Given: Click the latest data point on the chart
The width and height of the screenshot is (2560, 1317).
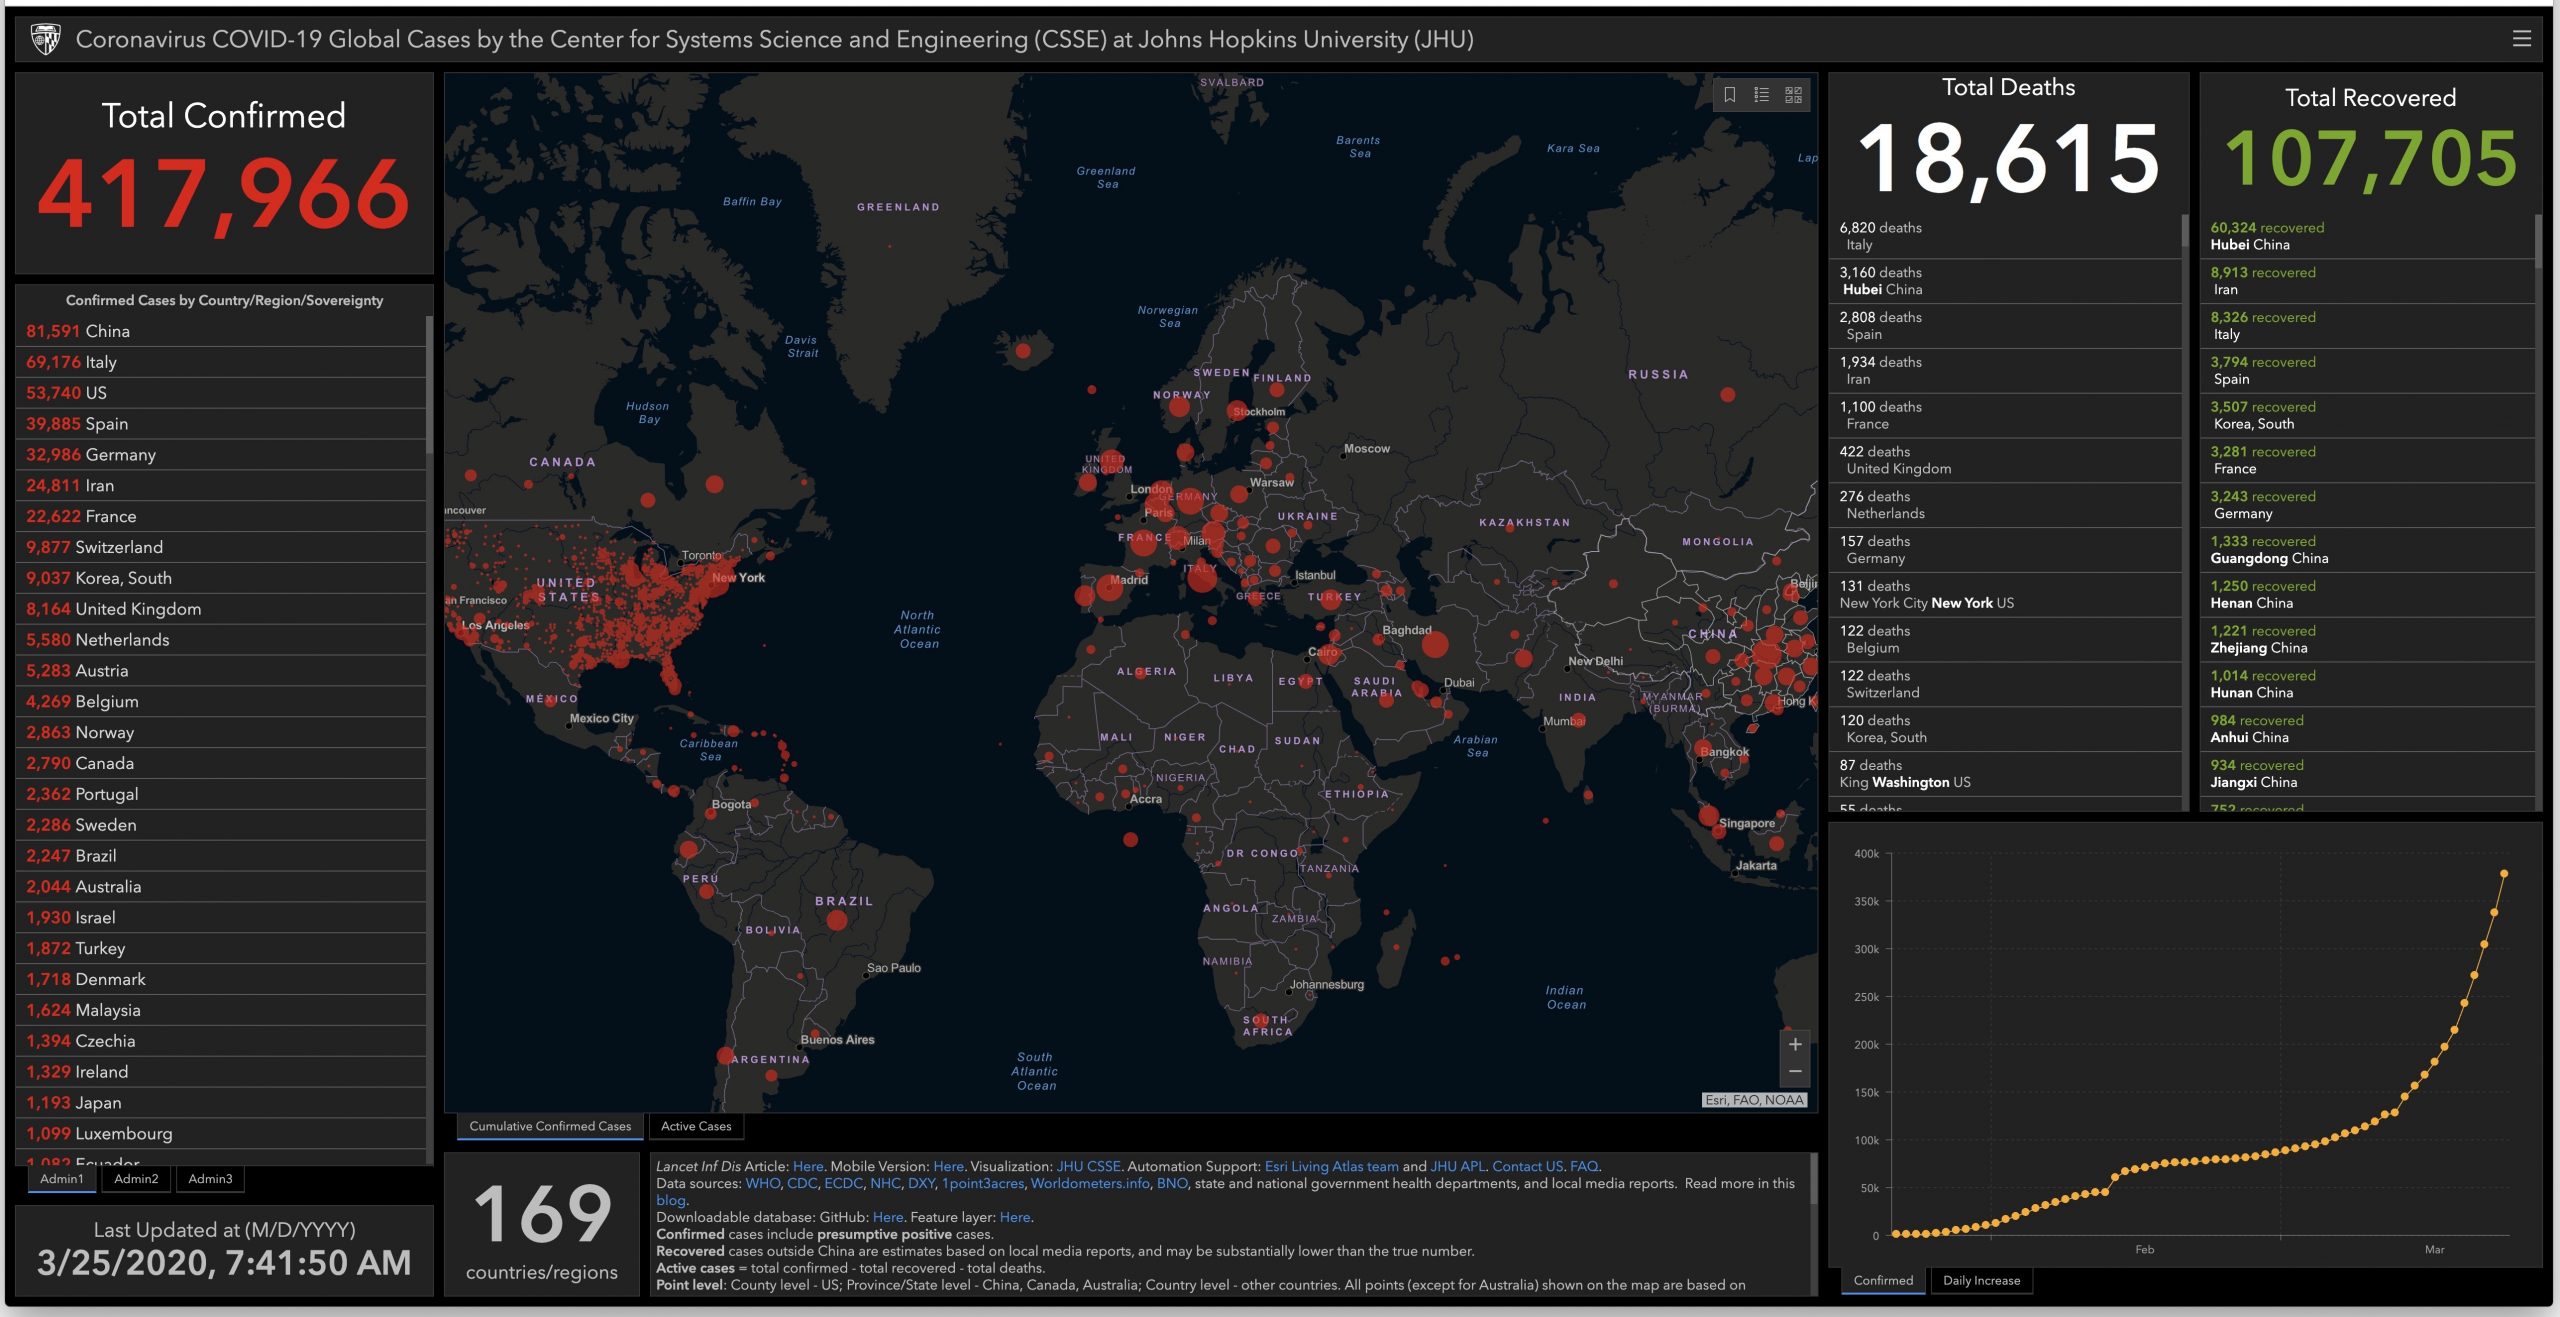Looking at the screenshot, I should point(2504,874).
